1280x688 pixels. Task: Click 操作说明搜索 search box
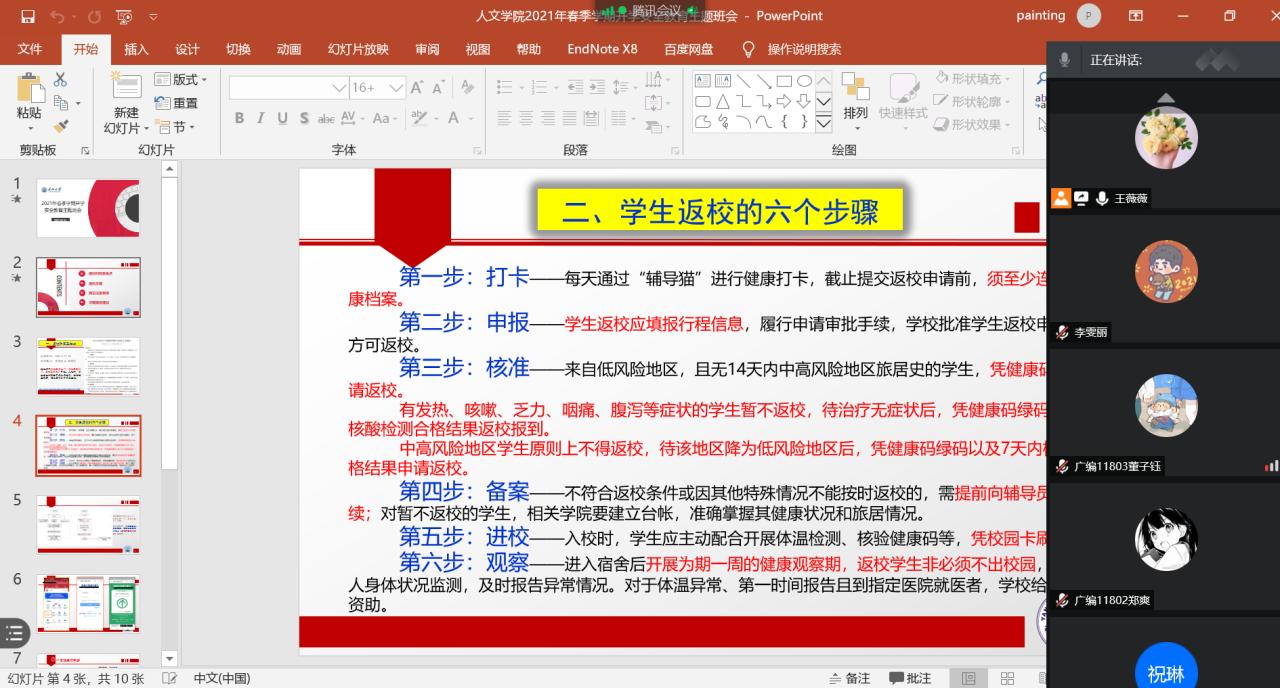(803, 49)
